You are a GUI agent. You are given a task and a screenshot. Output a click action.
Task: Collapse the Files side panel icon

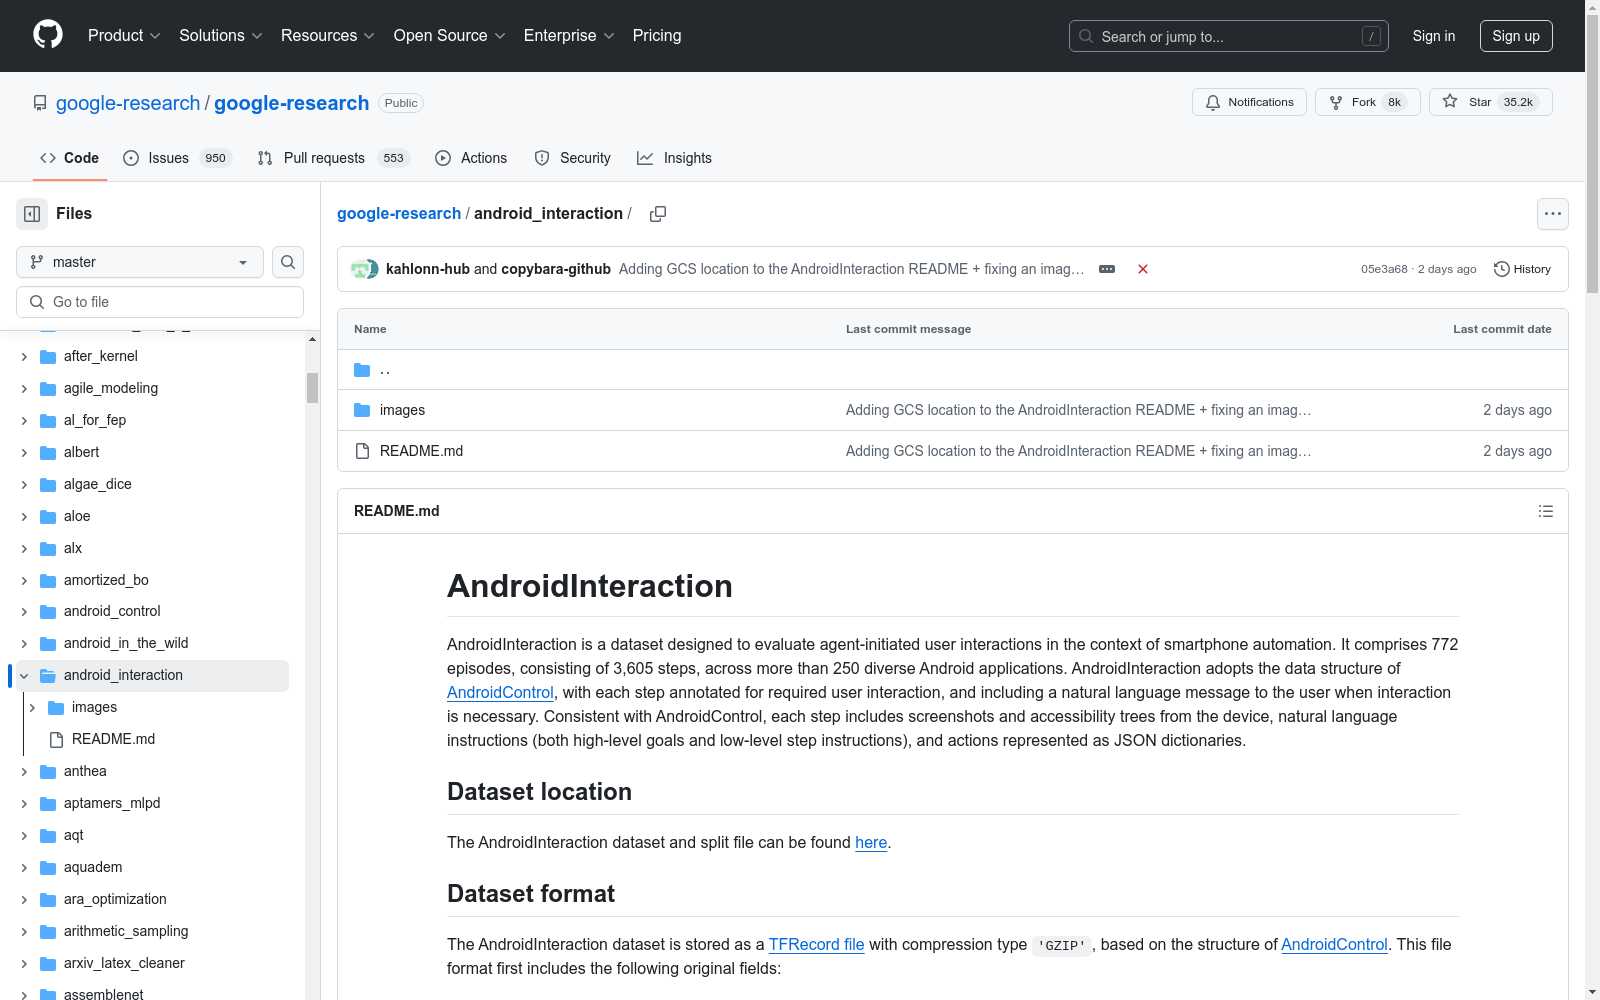pos(32,214)
